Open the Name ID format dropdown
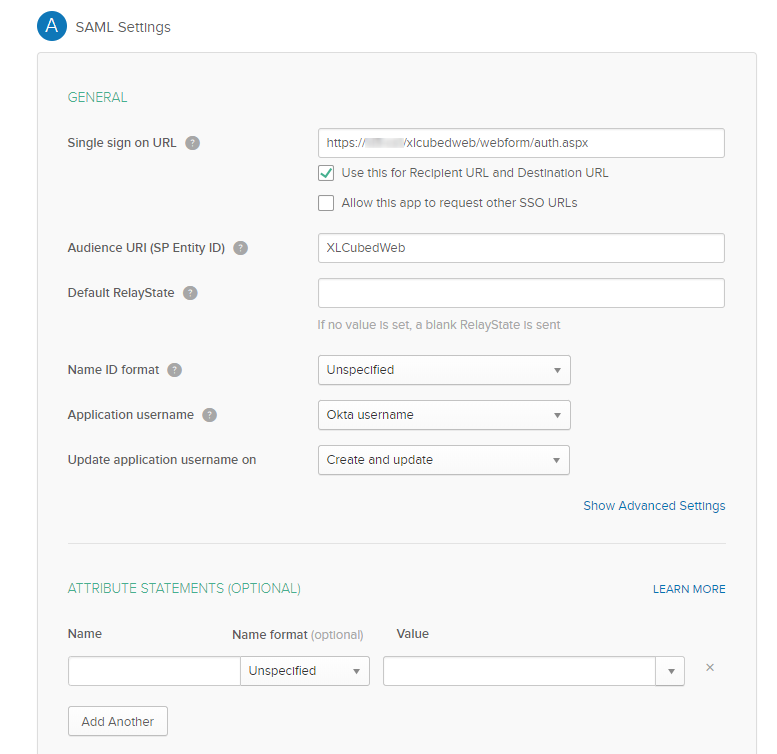Screen dimensions: 777x754 [444, 370]
